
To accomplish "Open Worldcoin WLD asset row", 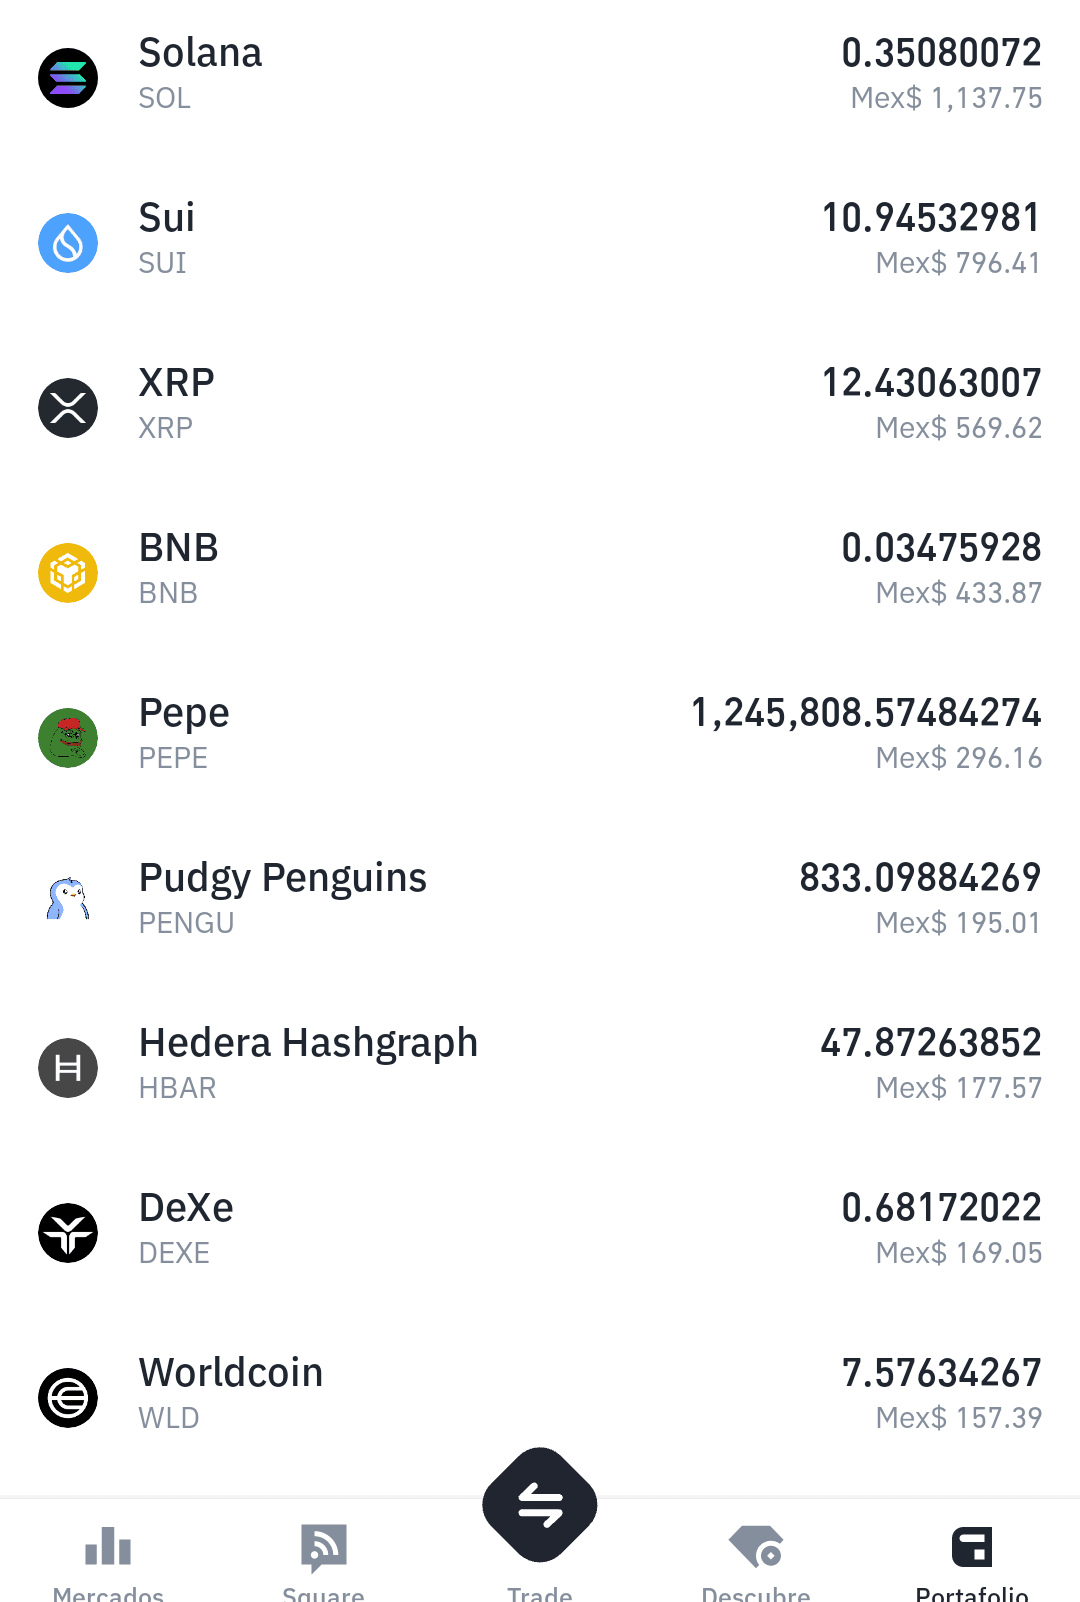I will pos(540,1398).
